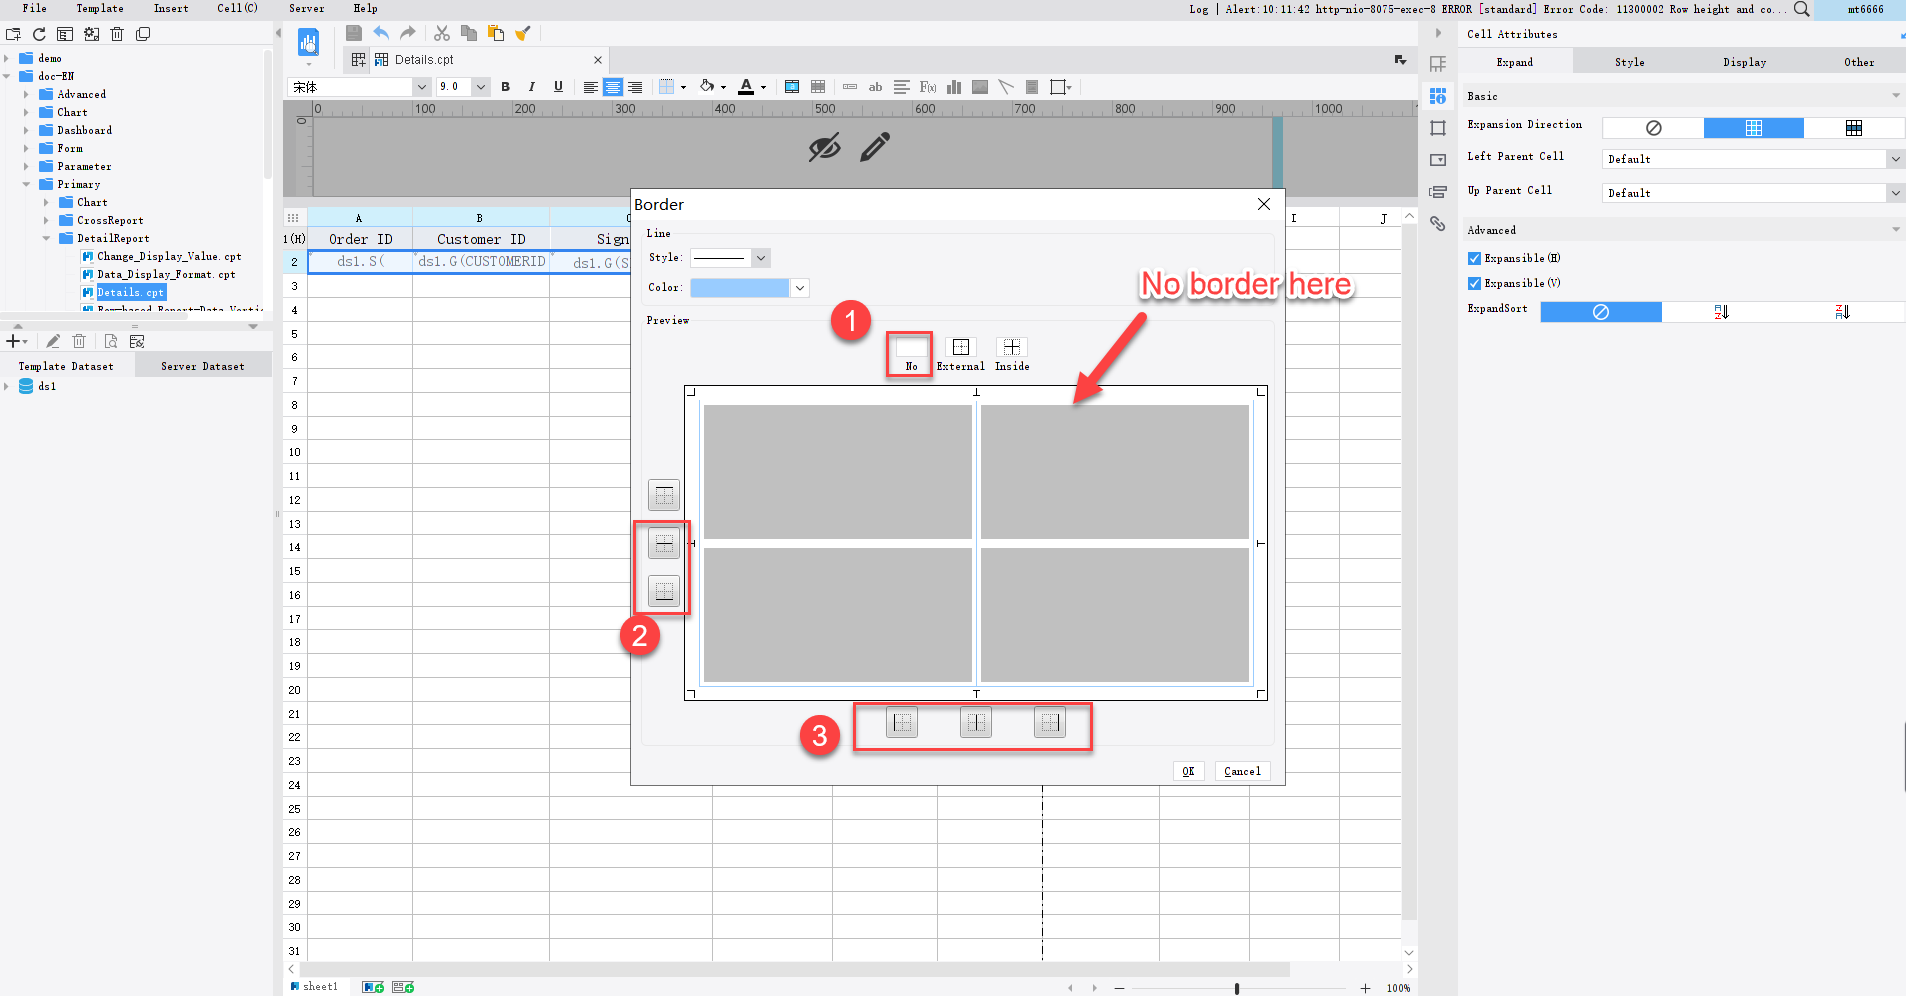Open the report preview icon
This screenshot has width=1906, height=996.
(309, 42)
